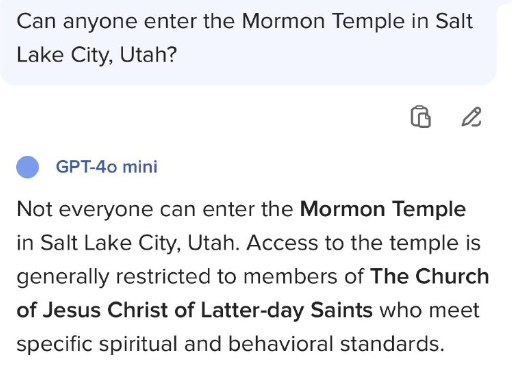
Task: Click the word 'Salt' ending the question's first line
Action: [x=454, y=21]
